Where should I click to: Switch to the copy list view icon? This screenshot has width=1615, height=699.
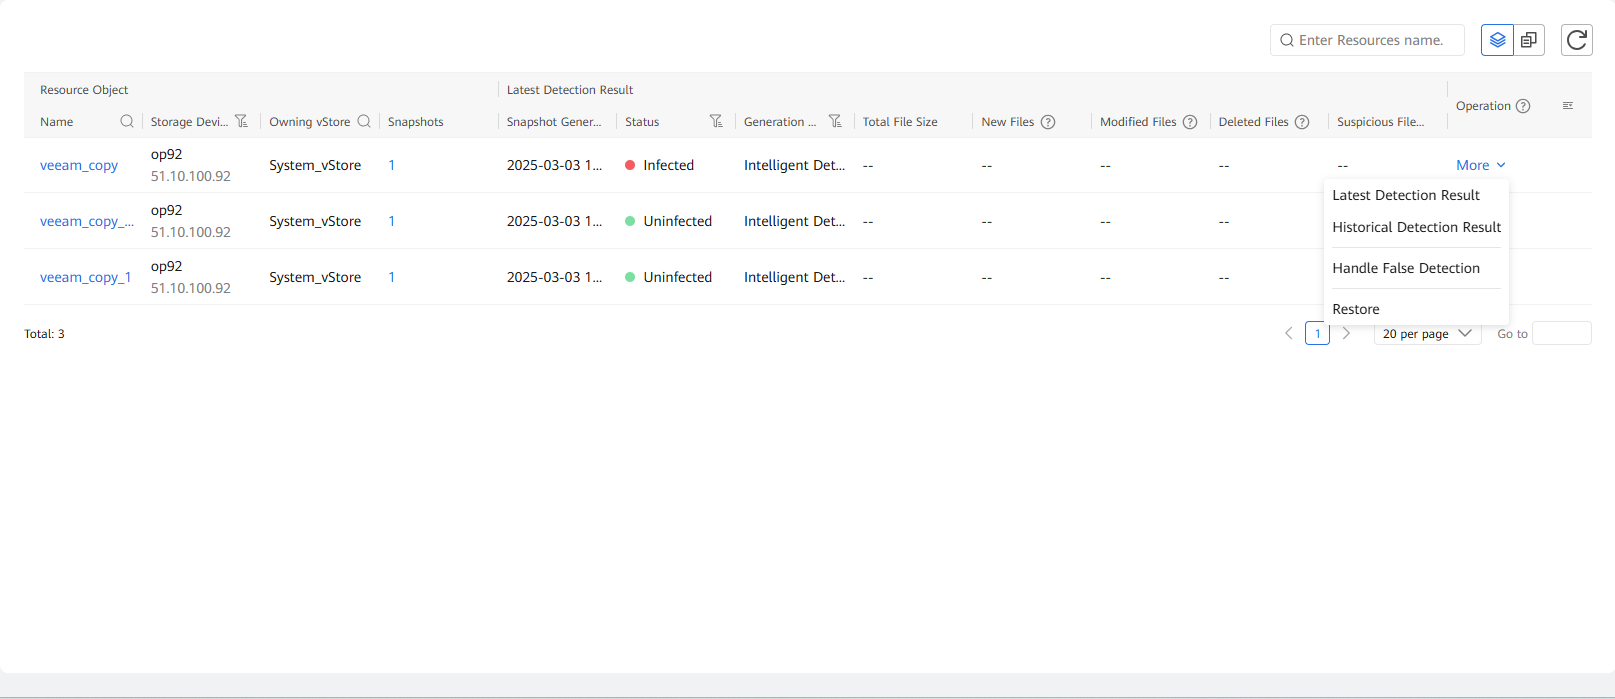[1529, 40]
